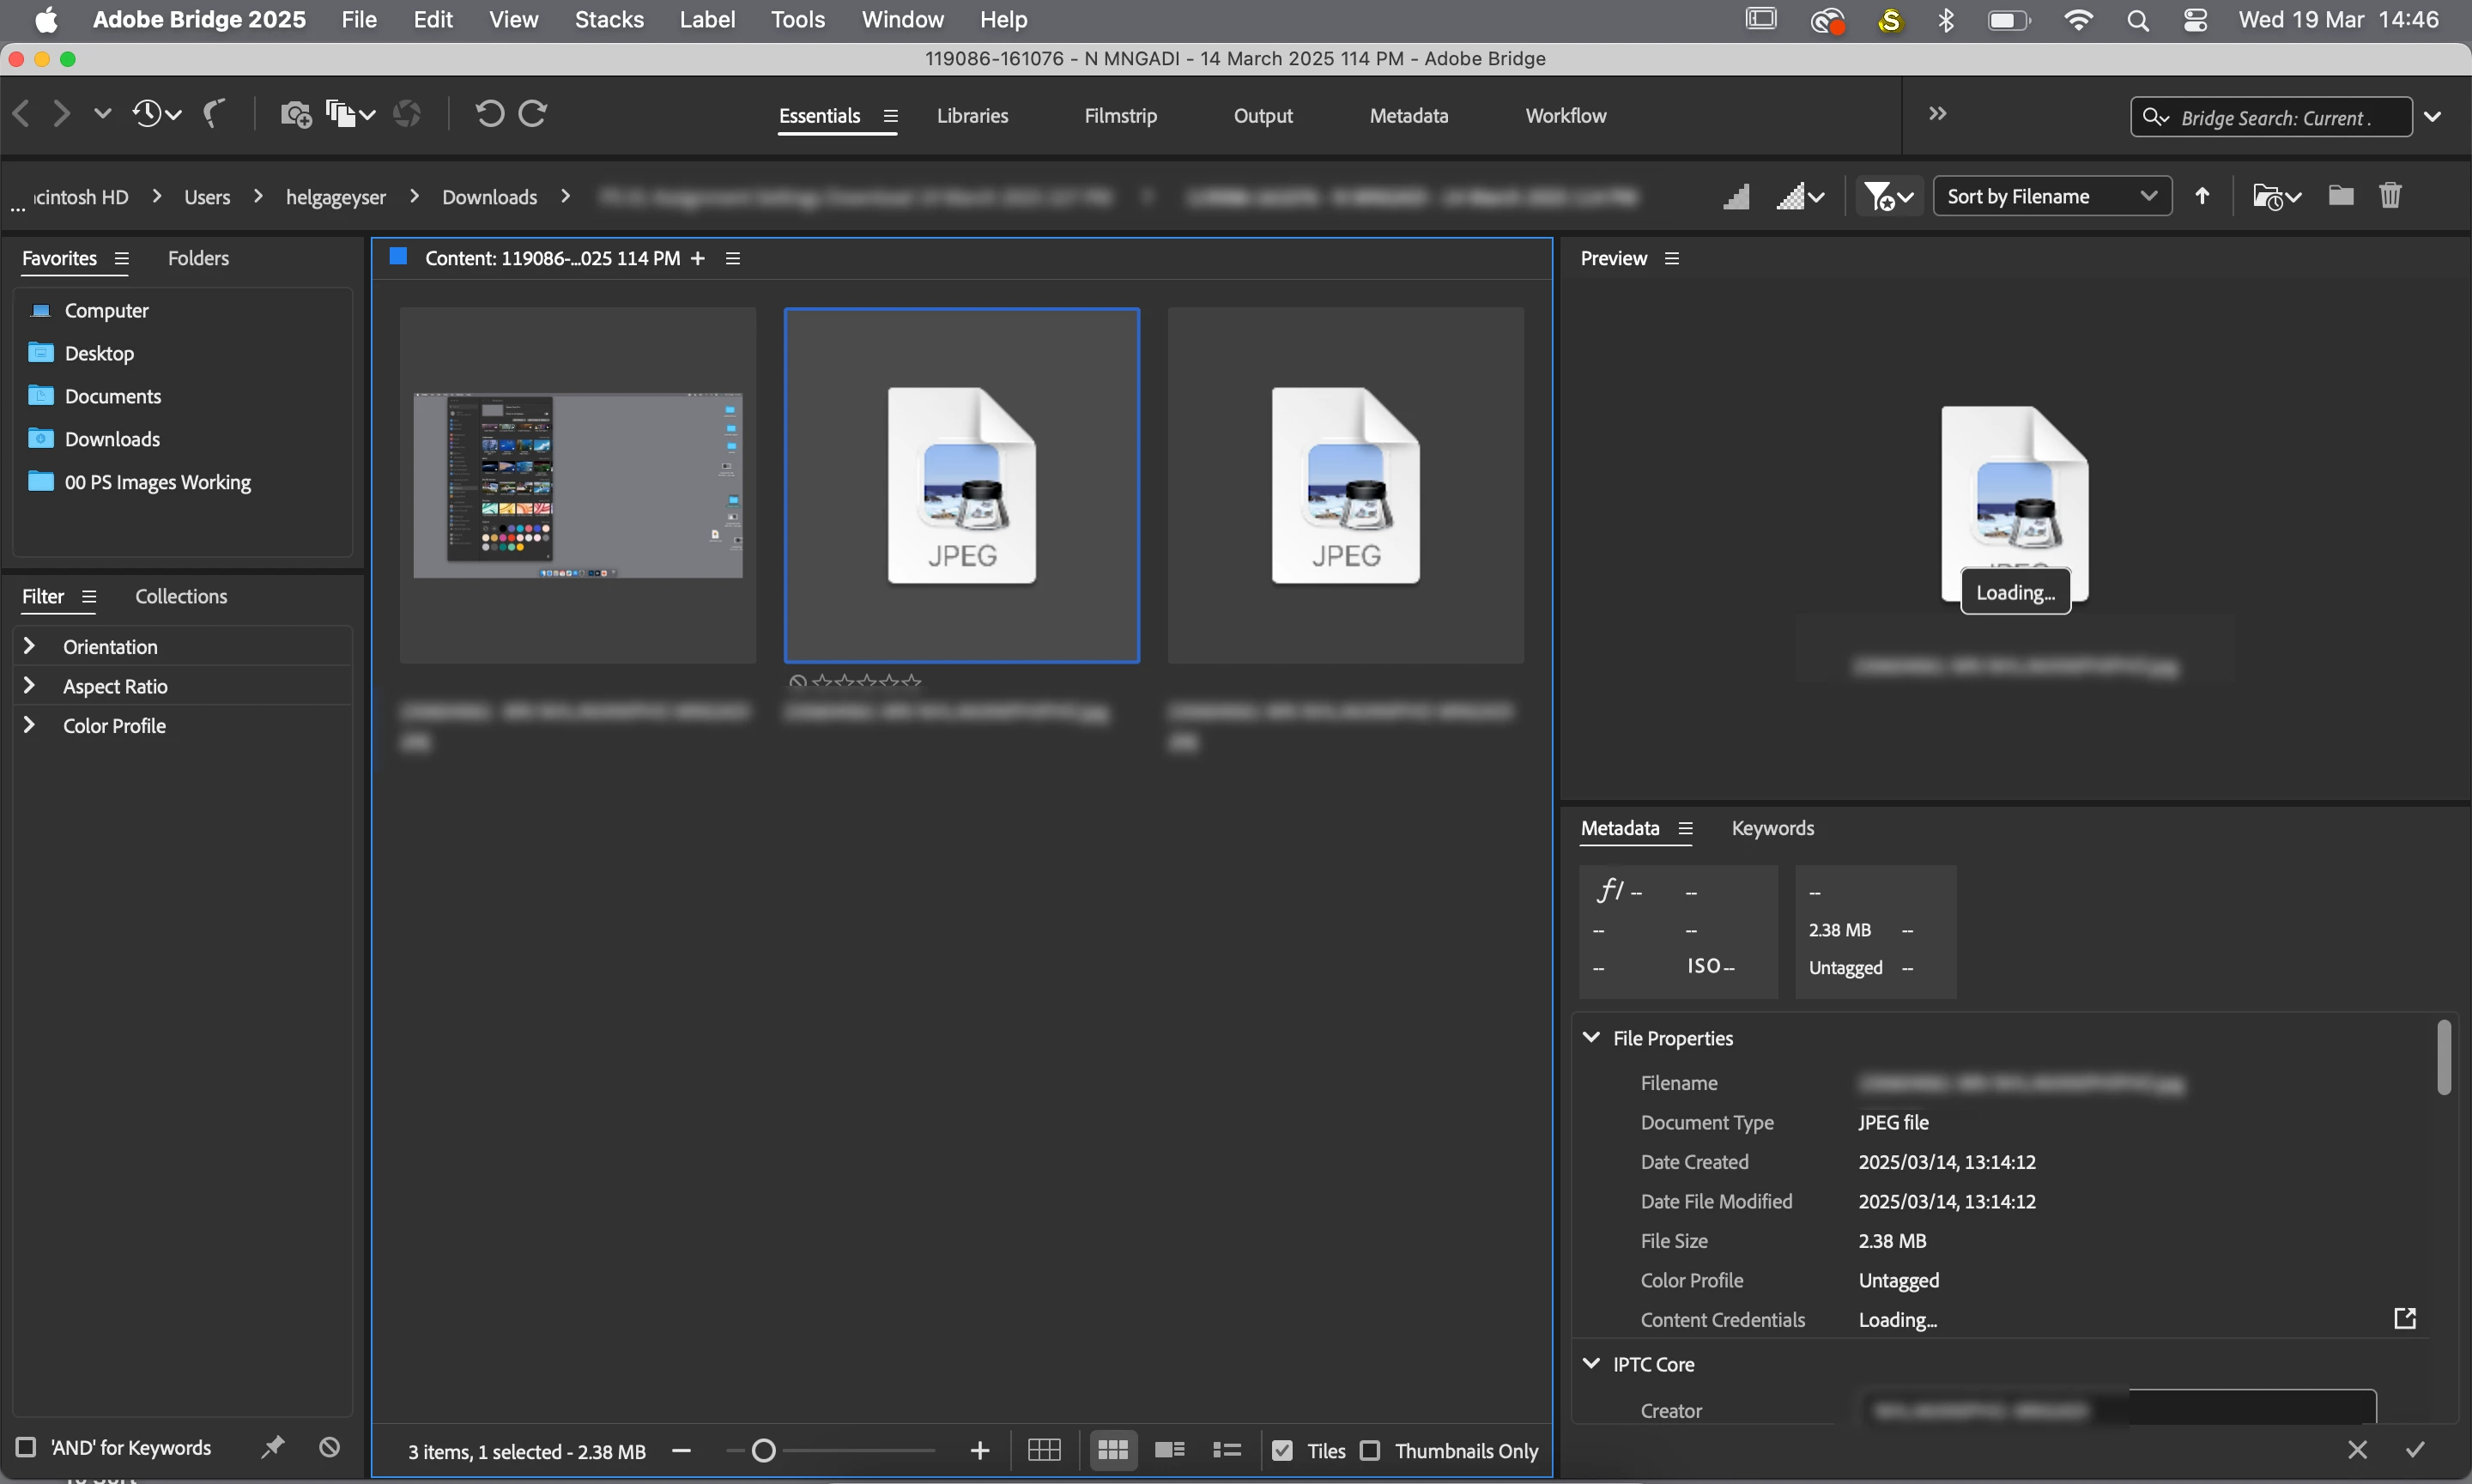Enable the Thumbnails Only checkbox

1370,1450
